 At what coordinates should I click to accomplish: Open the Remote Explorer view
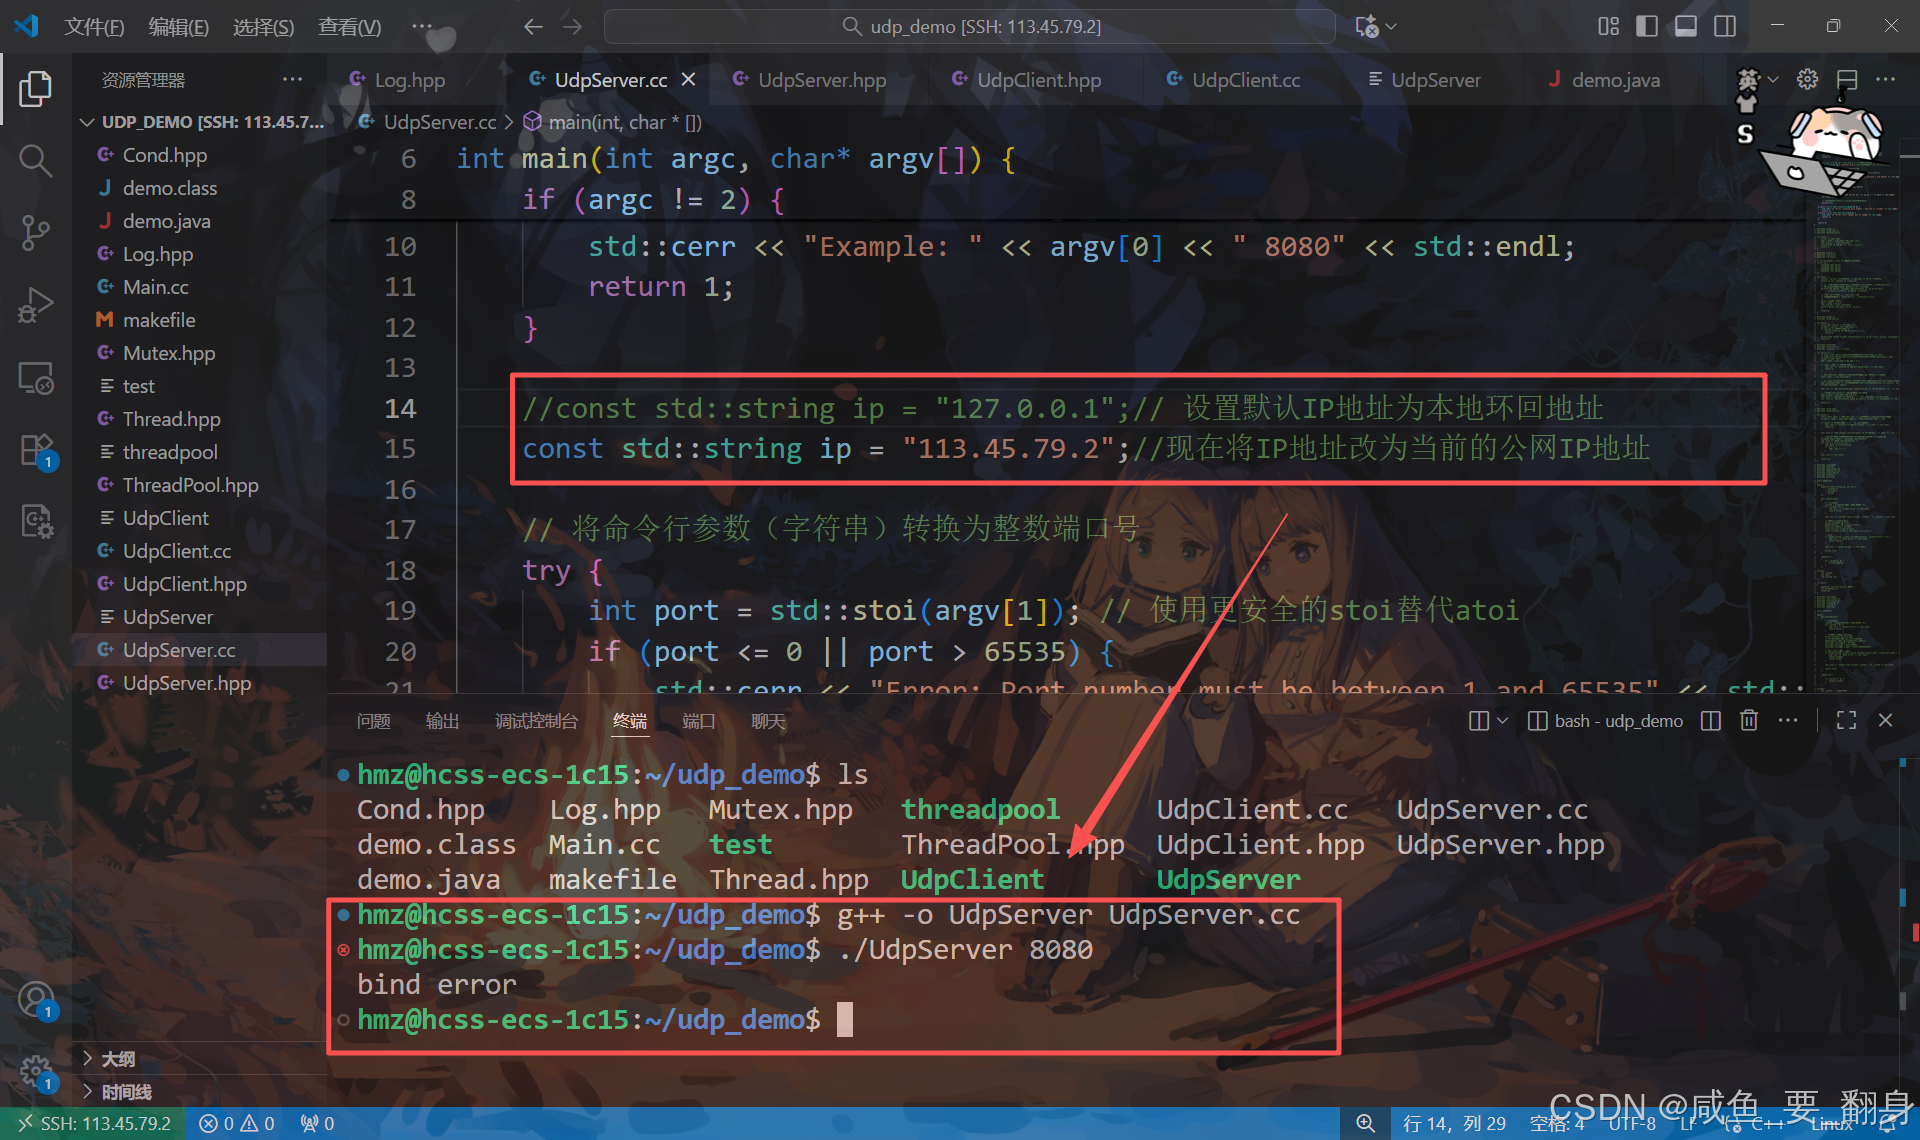[35, 379]
